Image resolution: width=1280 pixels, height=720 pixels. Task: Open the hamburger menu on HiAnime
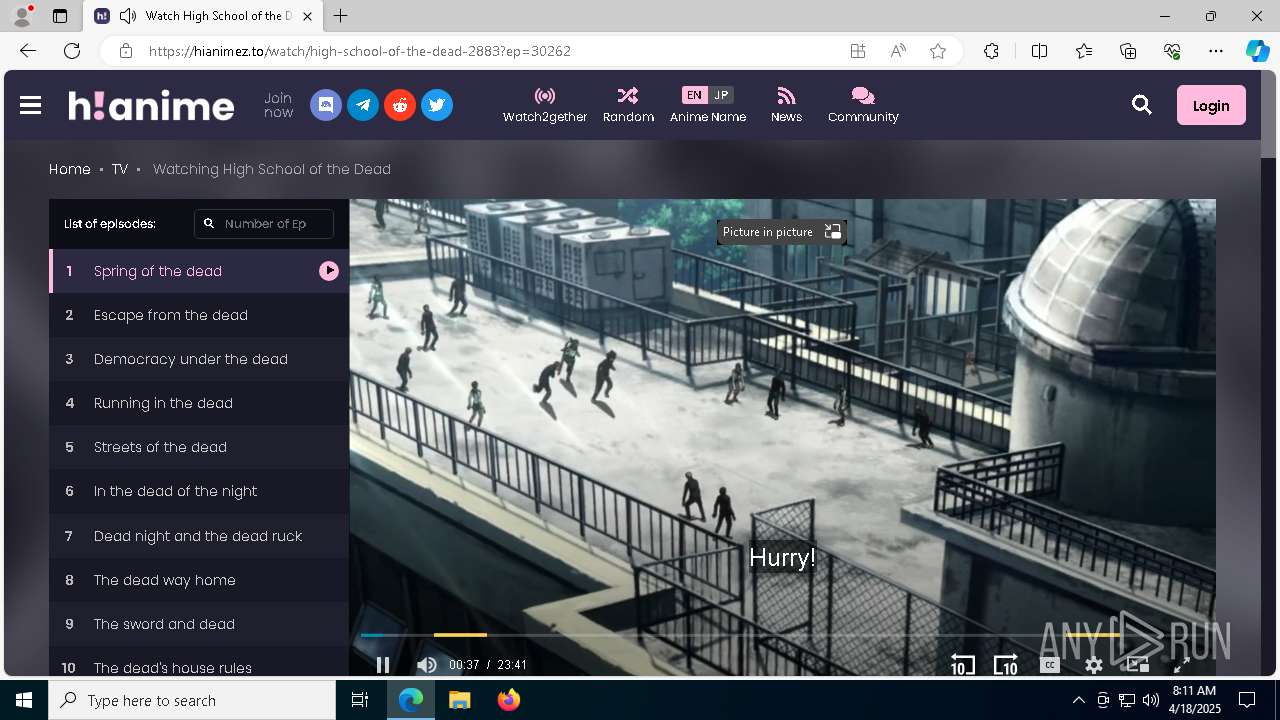pyautogui.click(x=30, y=105)
